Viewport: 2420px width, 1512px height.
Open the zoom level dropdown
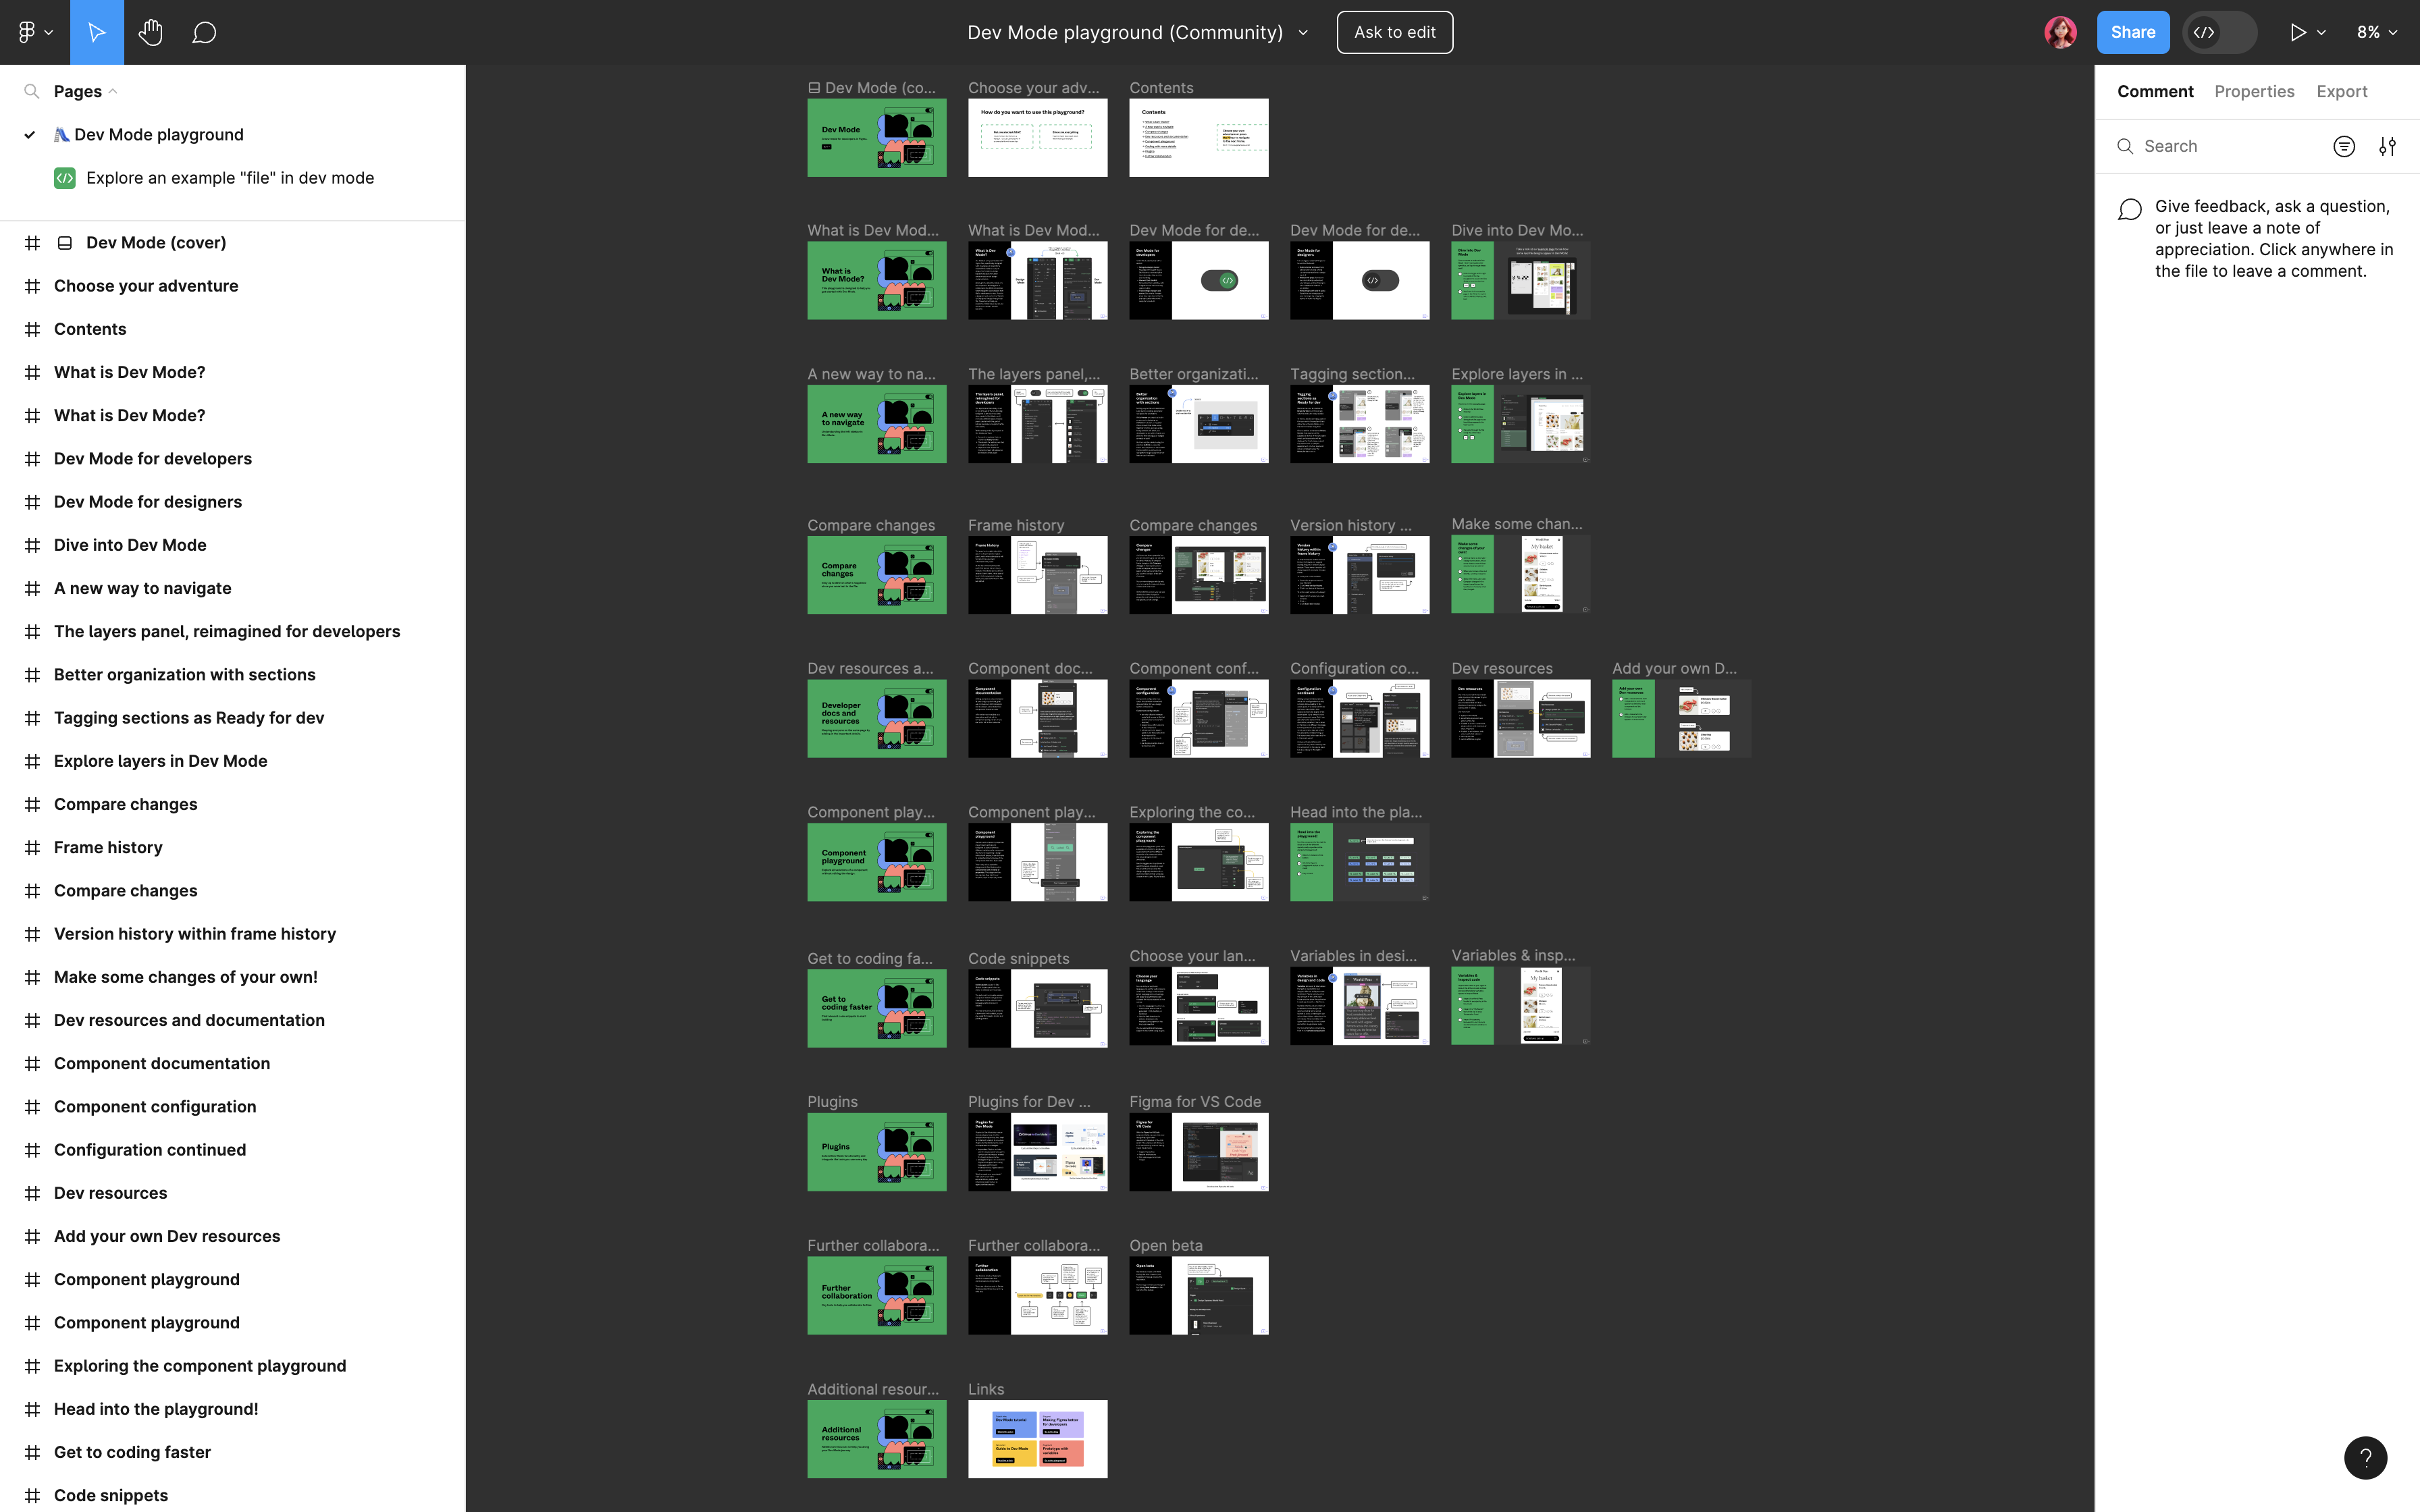pyautogui.click(x=2377, y=32)
